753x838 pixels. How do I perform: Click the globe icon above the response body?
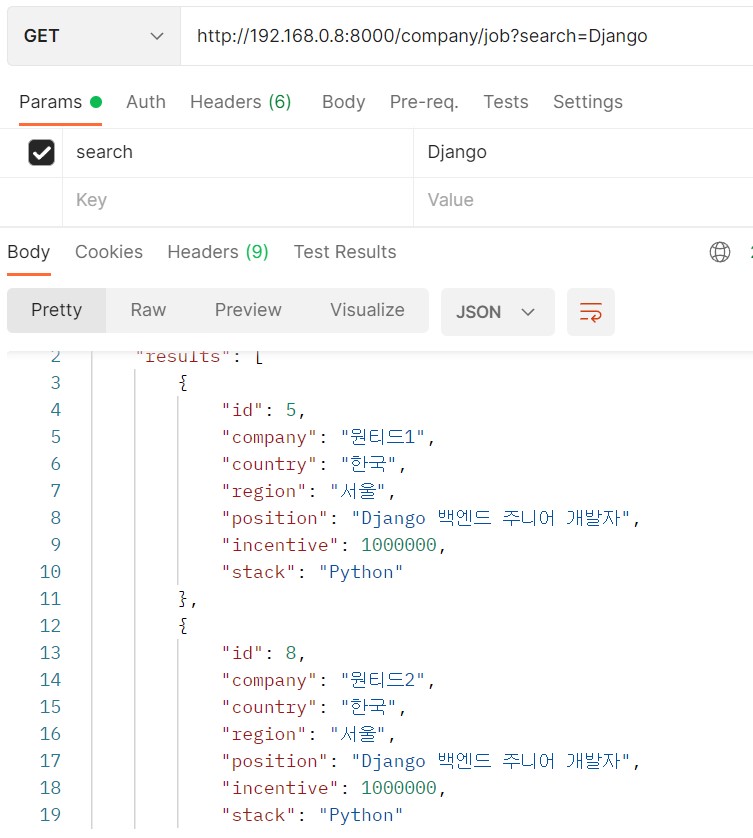pos(720,251)
